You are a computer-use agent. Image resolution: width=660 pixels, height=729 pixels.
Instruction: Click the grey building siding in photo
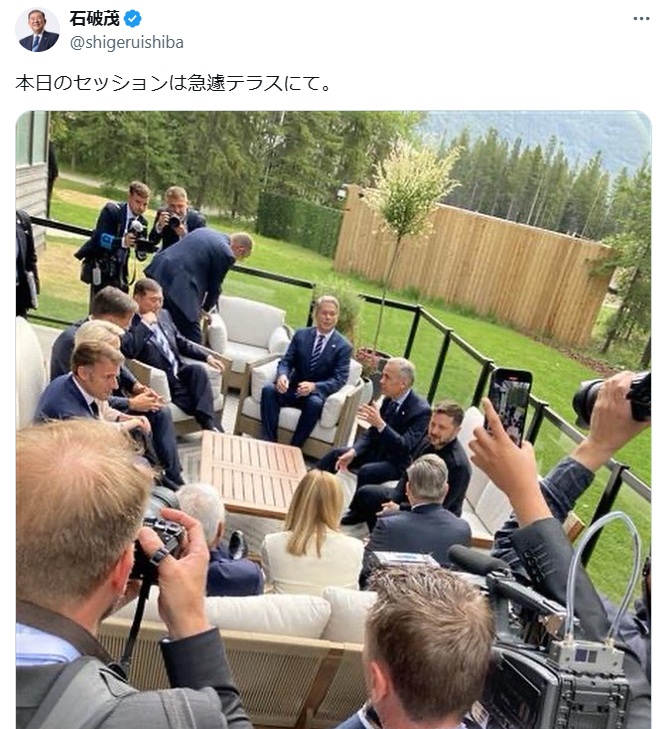33,186
